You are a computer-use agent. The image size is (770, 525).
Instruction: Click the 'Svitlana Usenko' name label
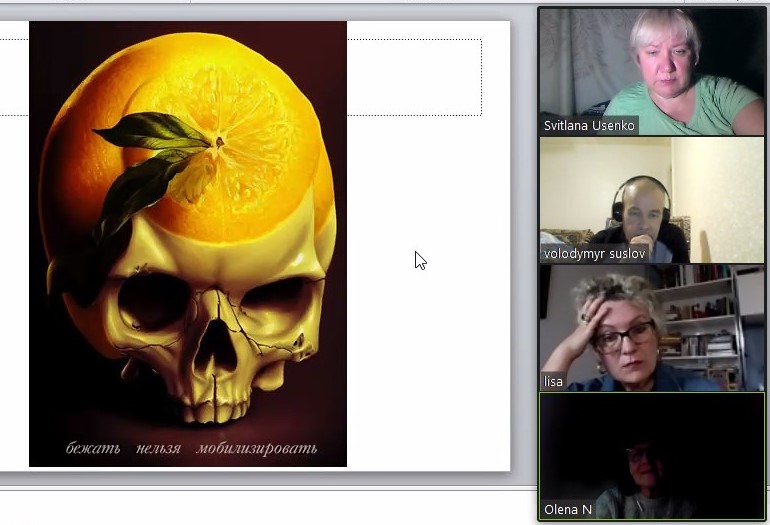click(589, 126)
